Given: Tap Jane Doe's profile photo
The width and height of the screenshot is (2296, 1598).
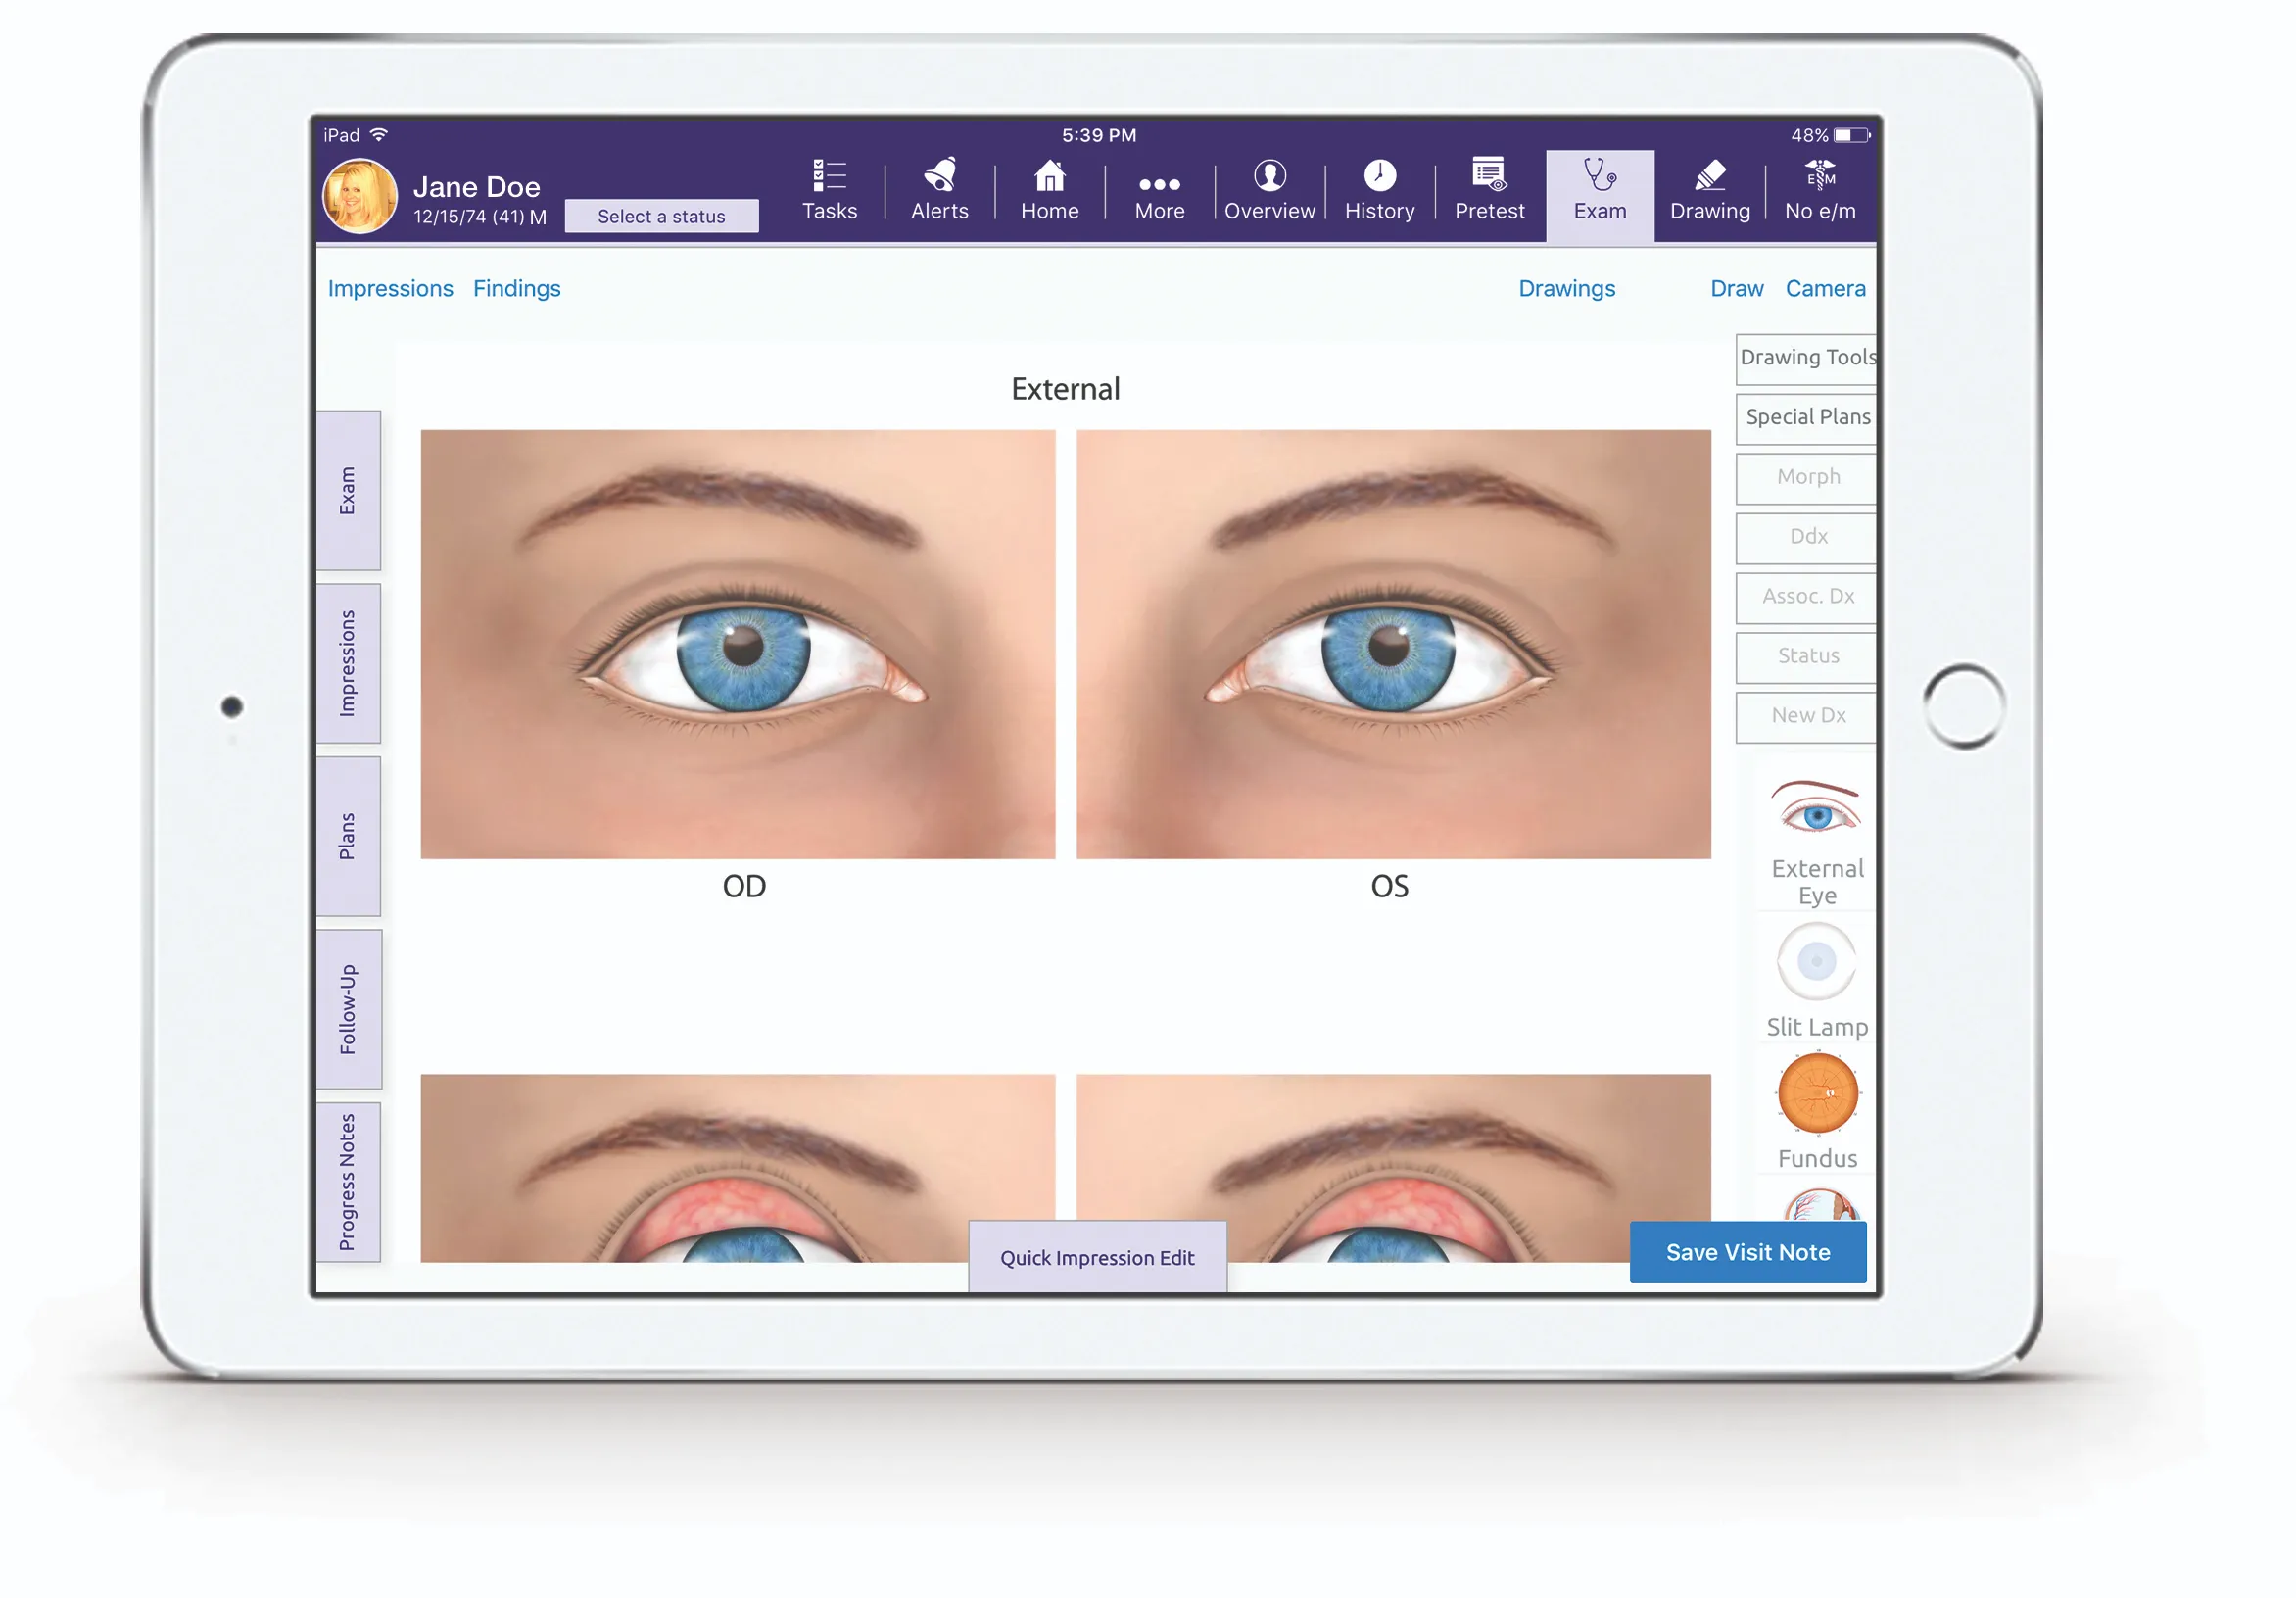Looking at the screenshot, I should click(359, 196).
